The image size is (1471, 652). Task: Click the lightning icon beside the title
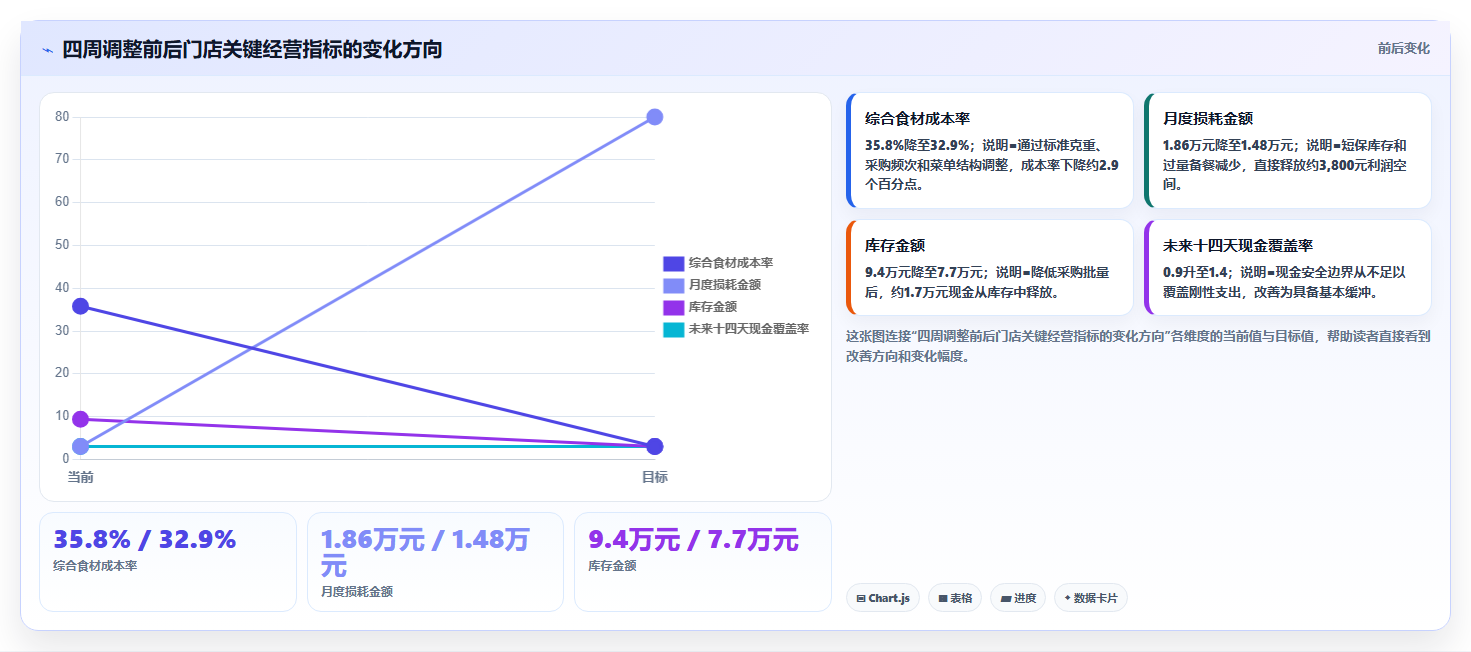[47, 50]
